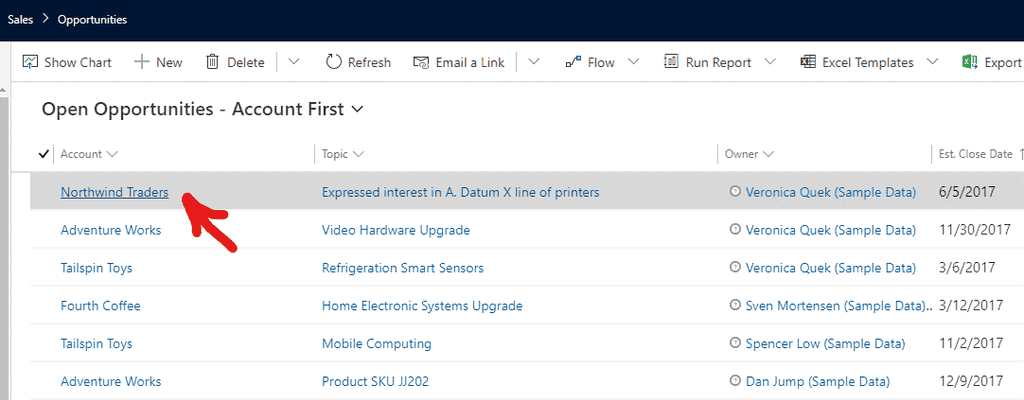Image resolution: width=1024 pixels, height=400 pixels.
Task: Open the Northwind Traders account link
Action: [114, 192]
